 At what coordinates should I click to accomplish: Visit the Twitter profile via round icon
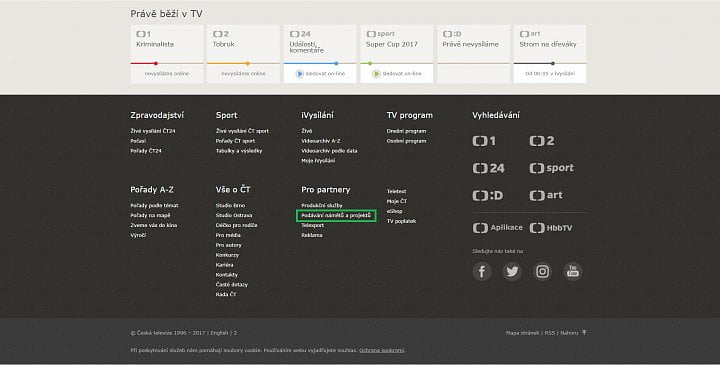[512, 271]
